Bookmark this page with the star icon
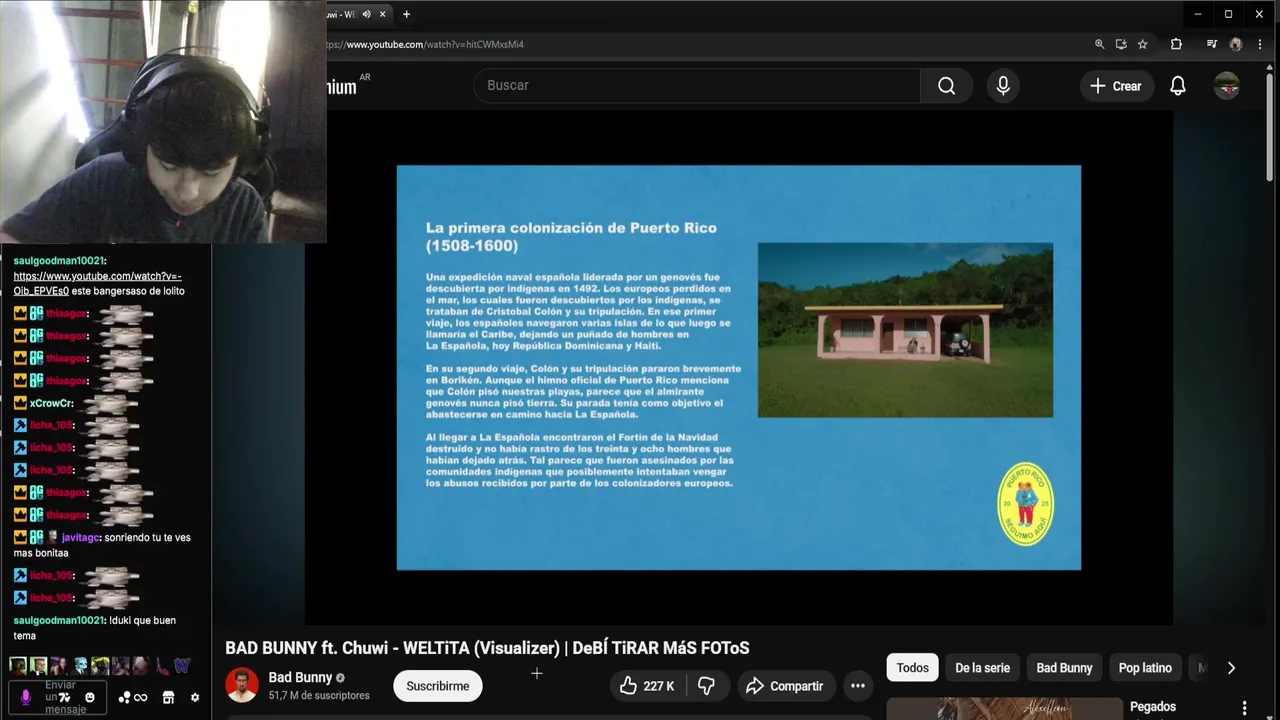Image resolution: width=1280 pixels, height=720 pixels. (1142, 44)
